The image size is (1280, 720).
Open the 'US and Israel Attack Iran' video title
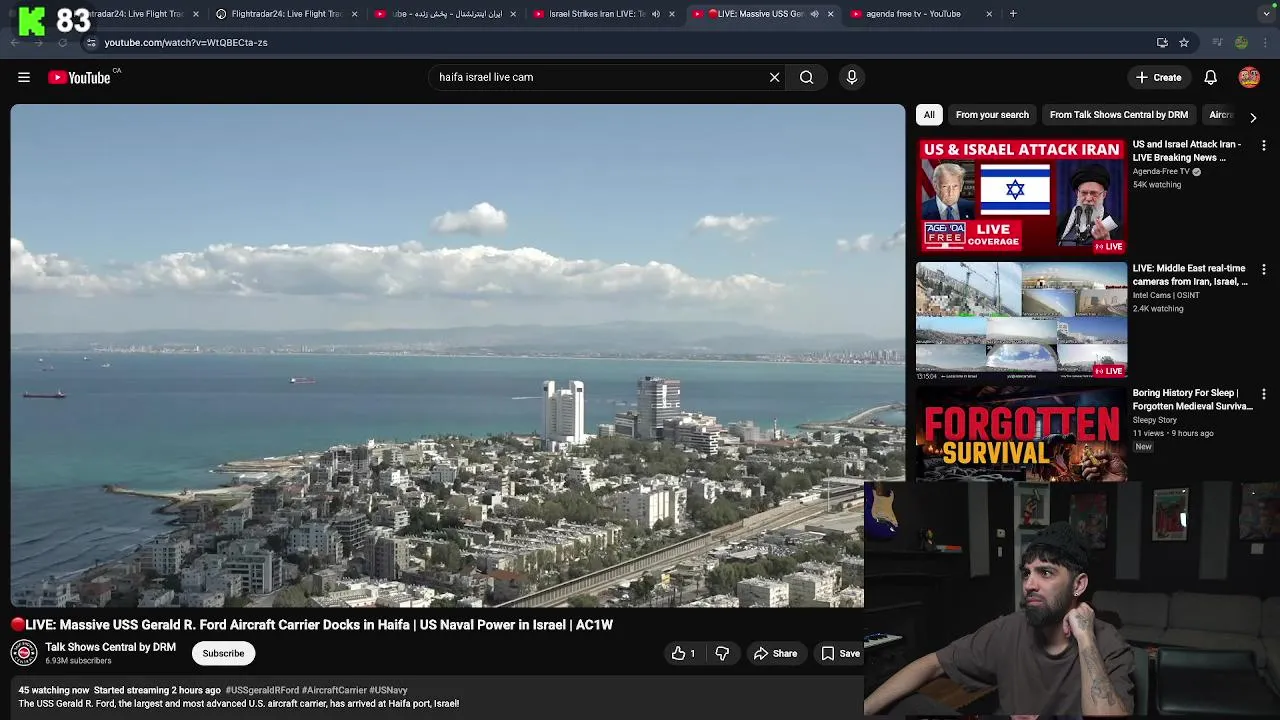click(x=1187, y=151)
